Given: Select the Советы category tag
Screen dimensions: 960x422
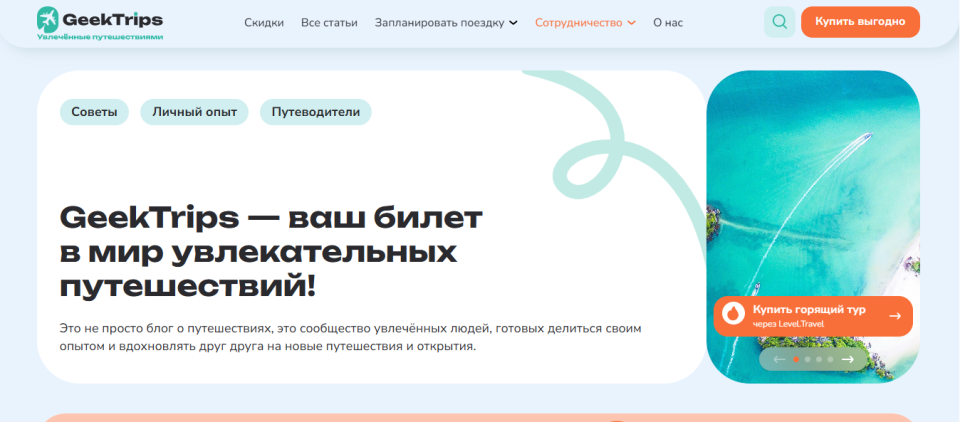Looking at the screenshot, I should click(x=94, y=112).
